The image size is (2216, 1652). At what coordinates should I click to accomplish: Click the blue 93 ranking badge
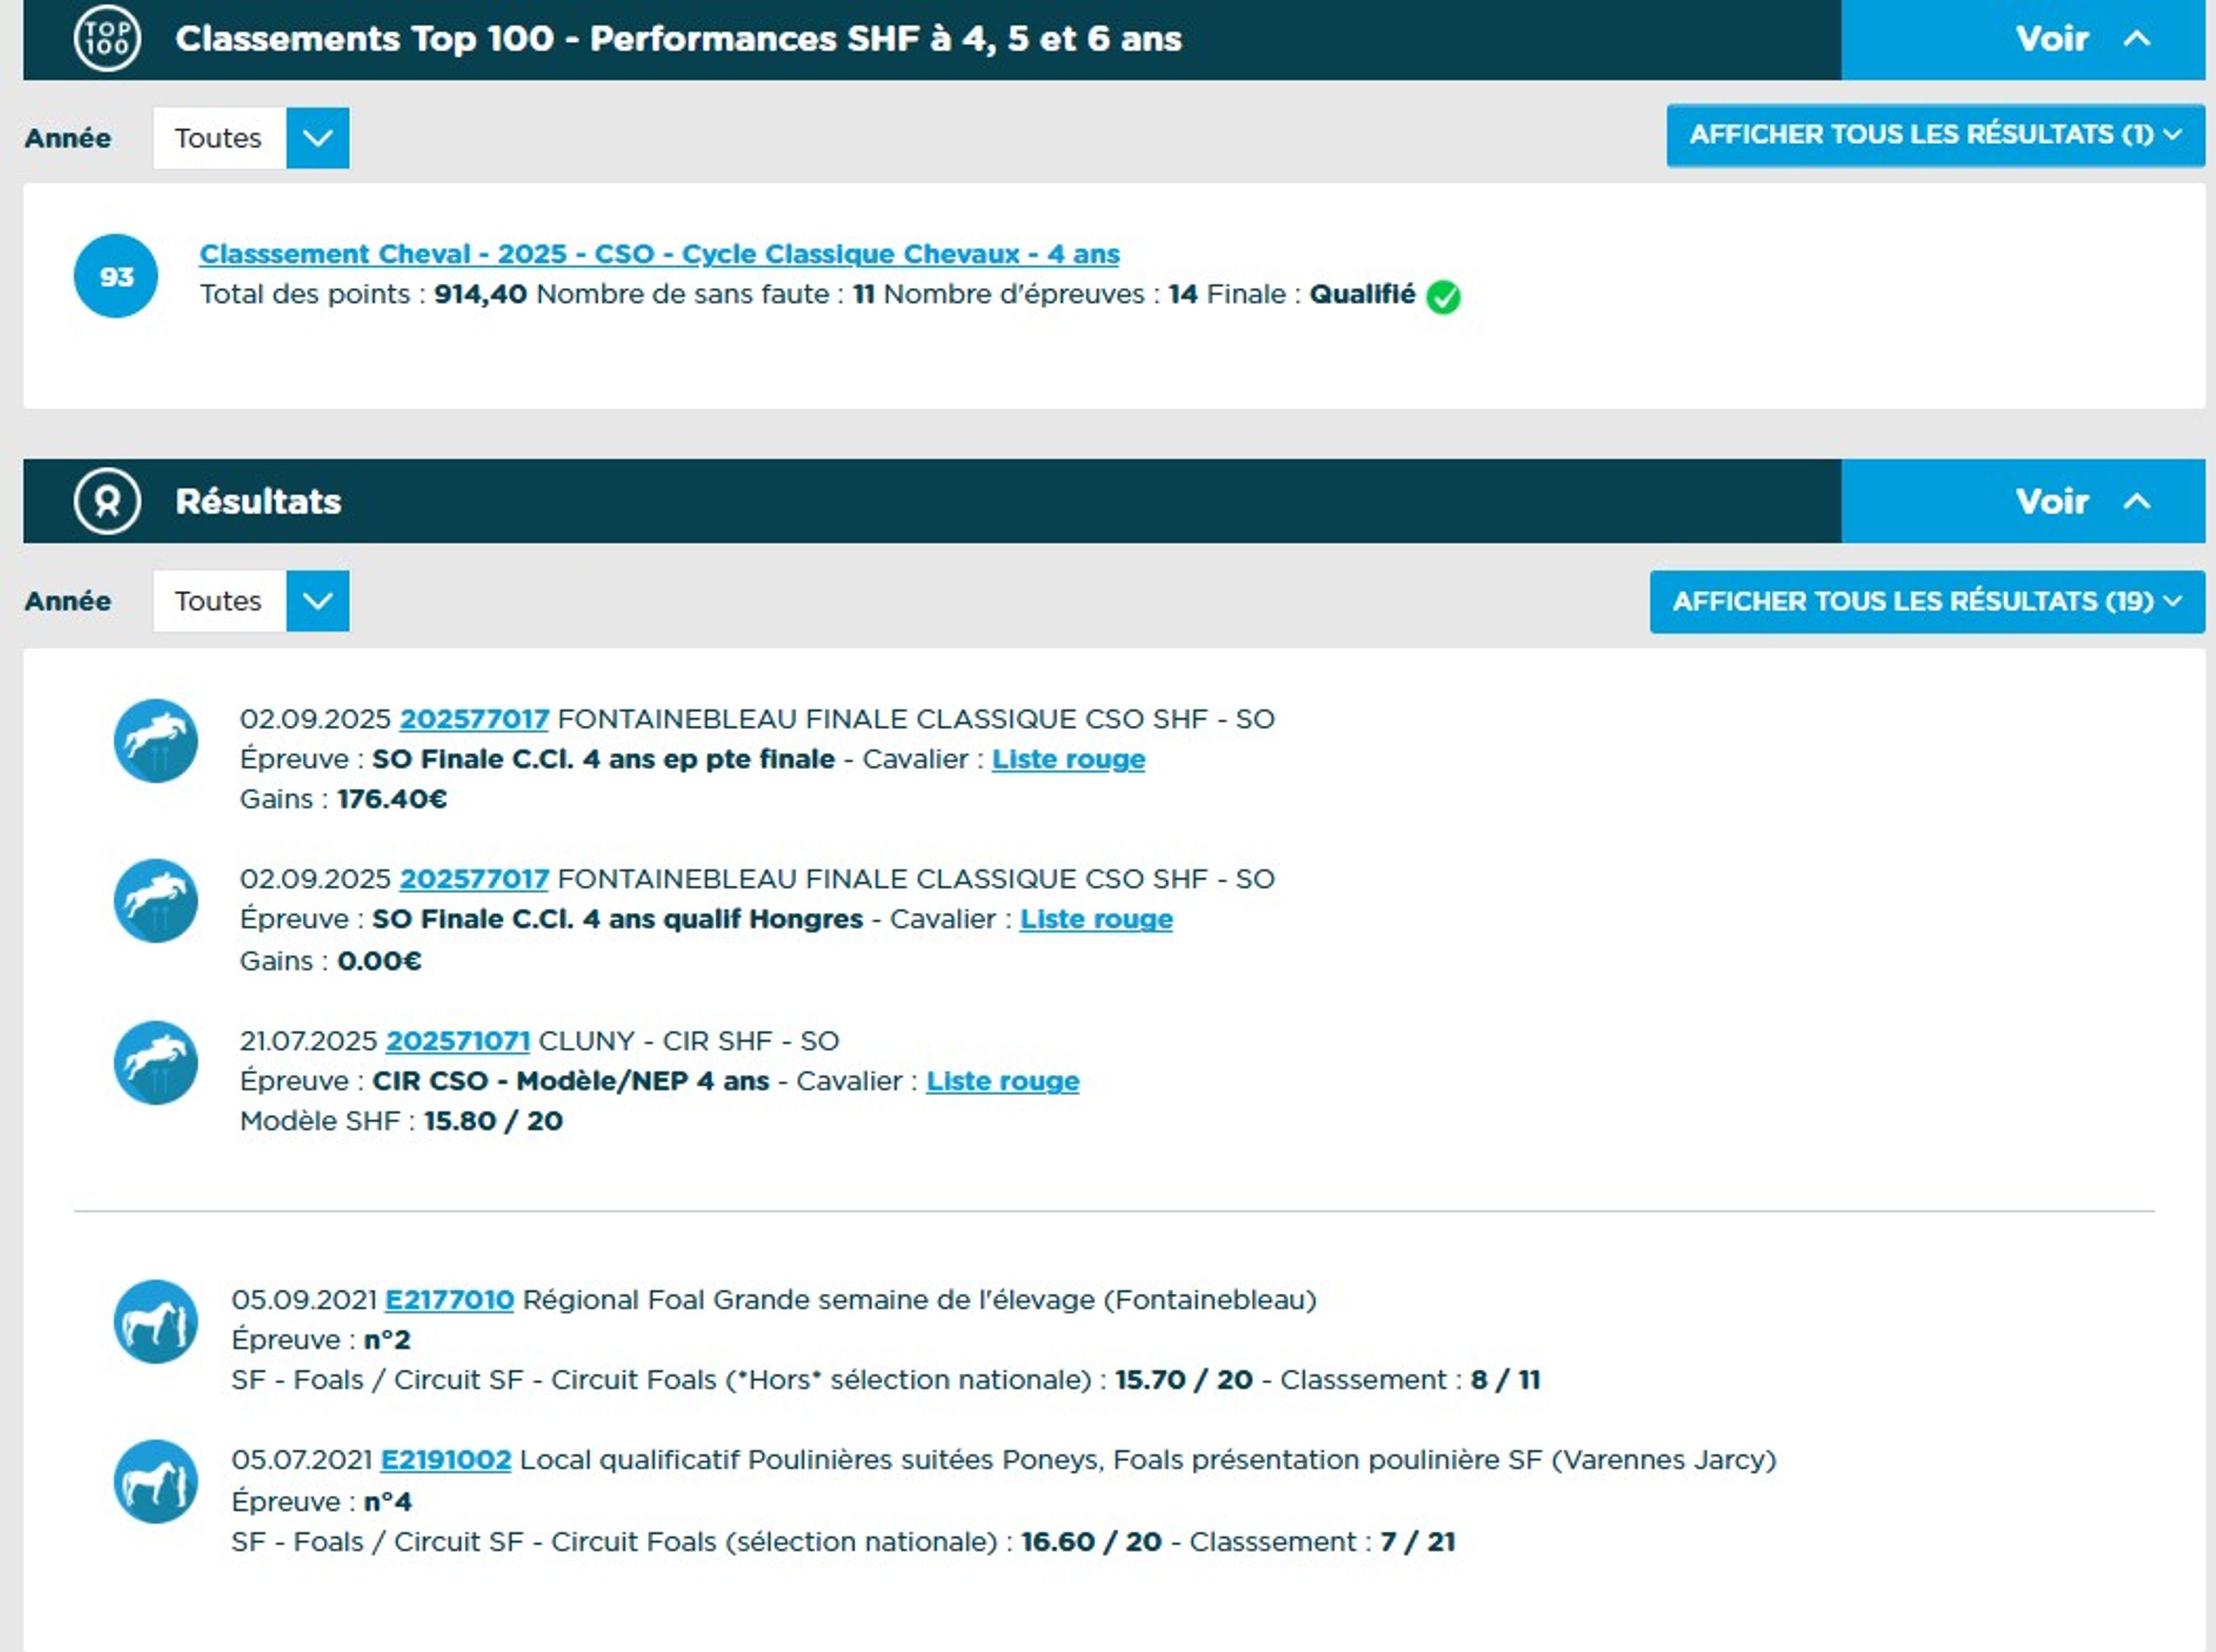pos(116,276)
